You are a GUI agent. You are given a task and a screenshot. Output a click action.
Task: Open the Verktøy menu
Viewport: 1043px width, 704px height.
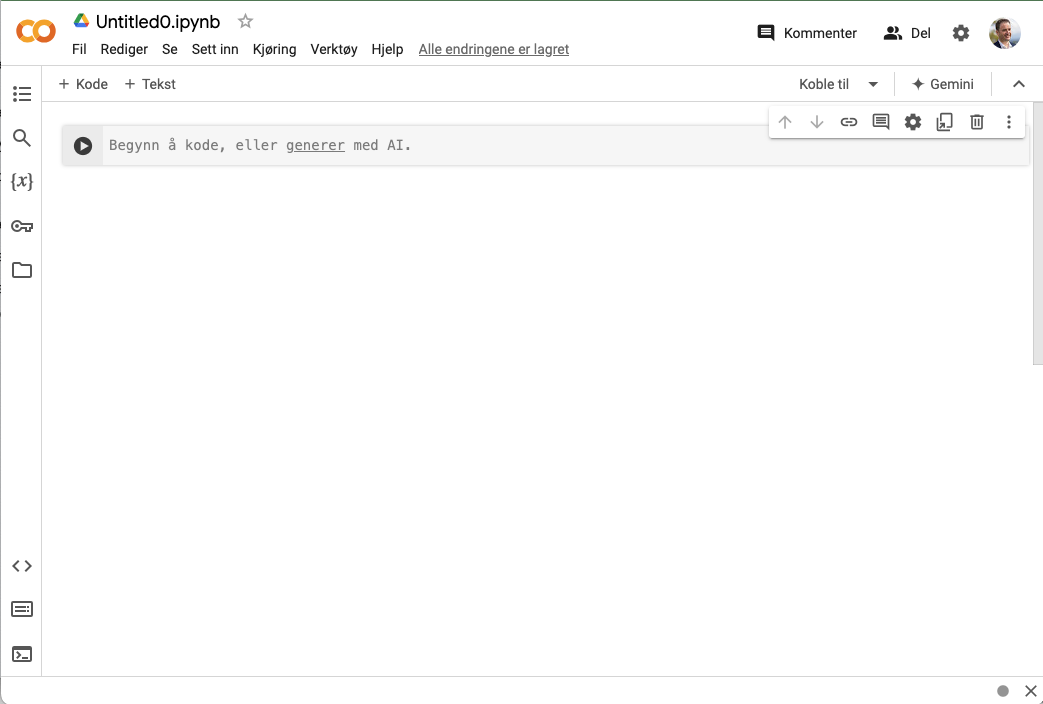(x=334, y=49)
